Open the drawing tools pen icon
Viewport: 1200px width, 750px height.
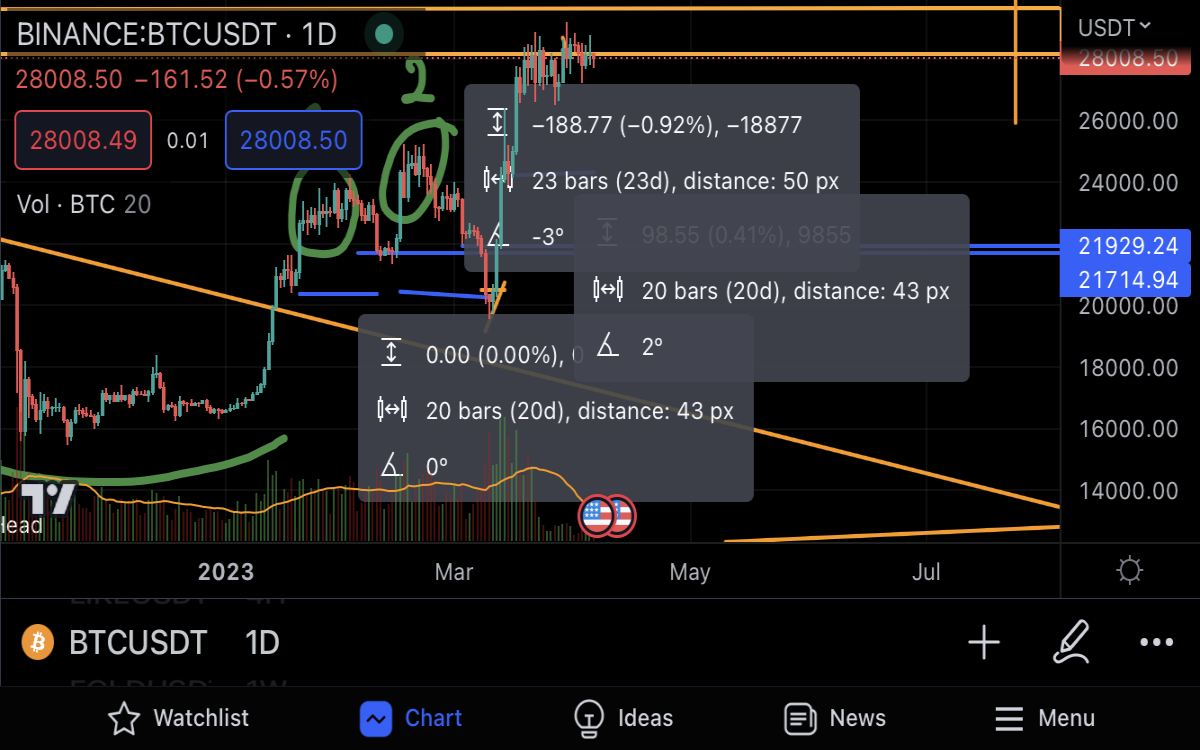tap(1071, 642)
